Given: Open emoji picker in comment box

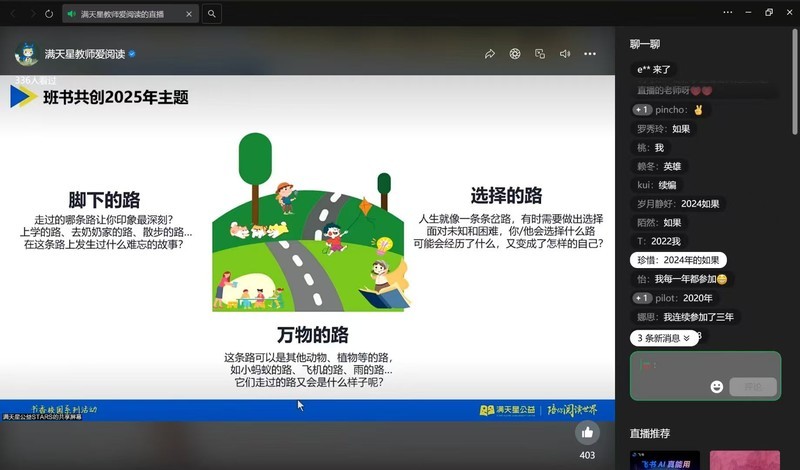Looking at the screenshot, I should click(717, 387).
